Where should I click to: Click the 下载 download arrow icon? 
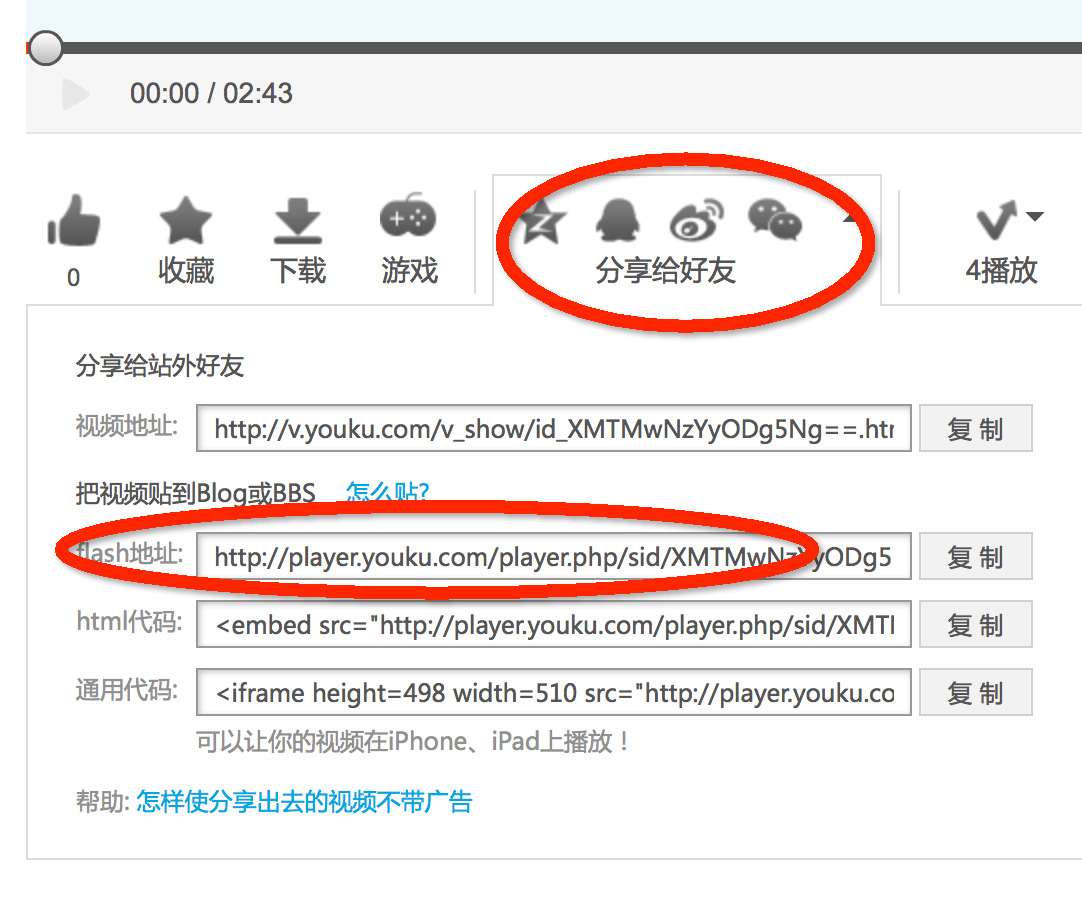tap(297, 221)
